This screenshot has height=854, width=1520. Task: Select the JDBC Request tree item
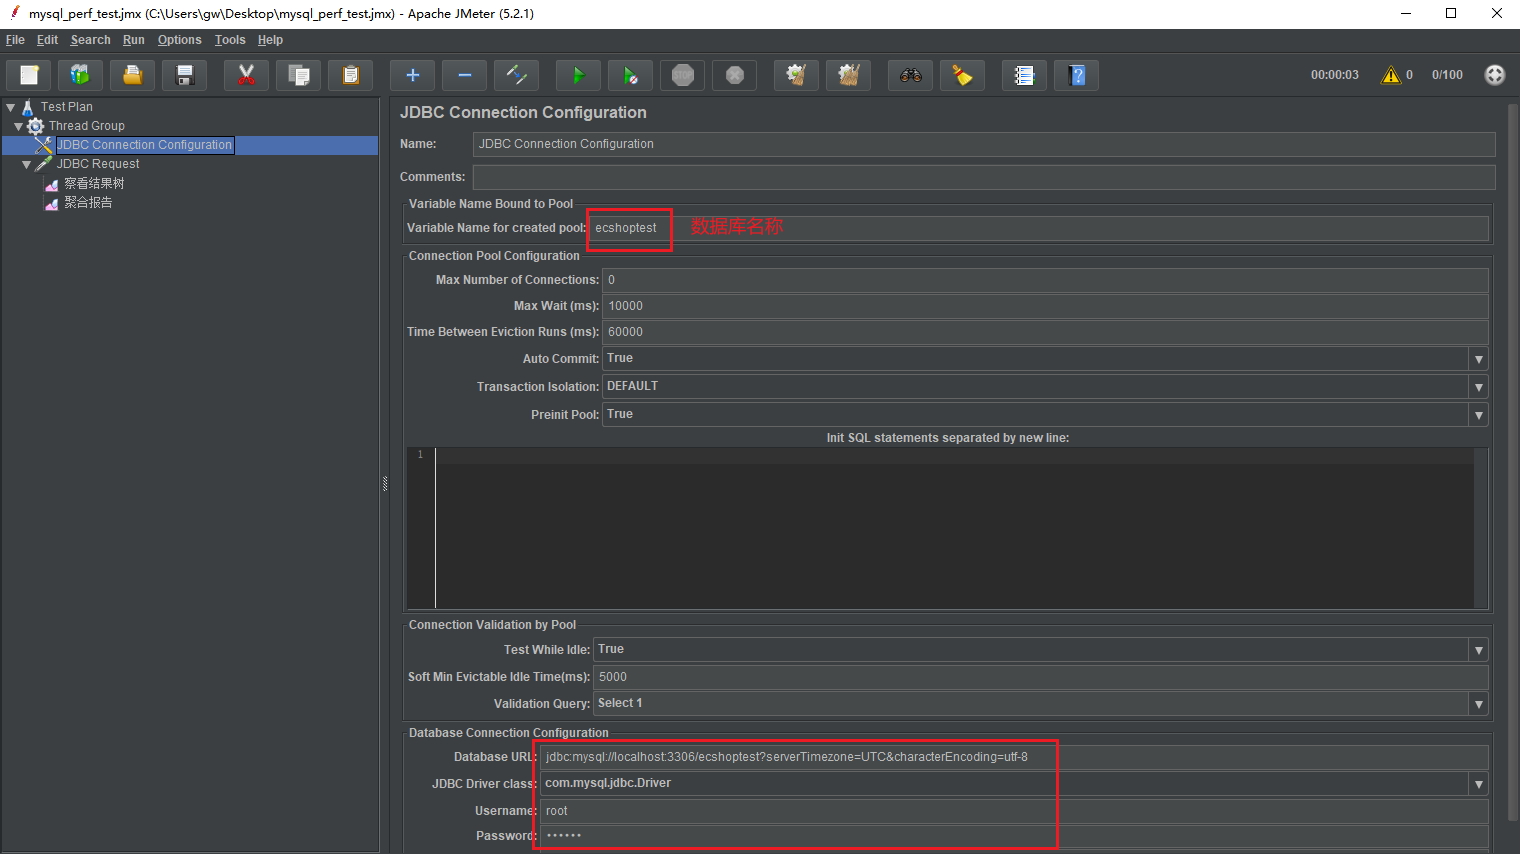coord(98,164)
